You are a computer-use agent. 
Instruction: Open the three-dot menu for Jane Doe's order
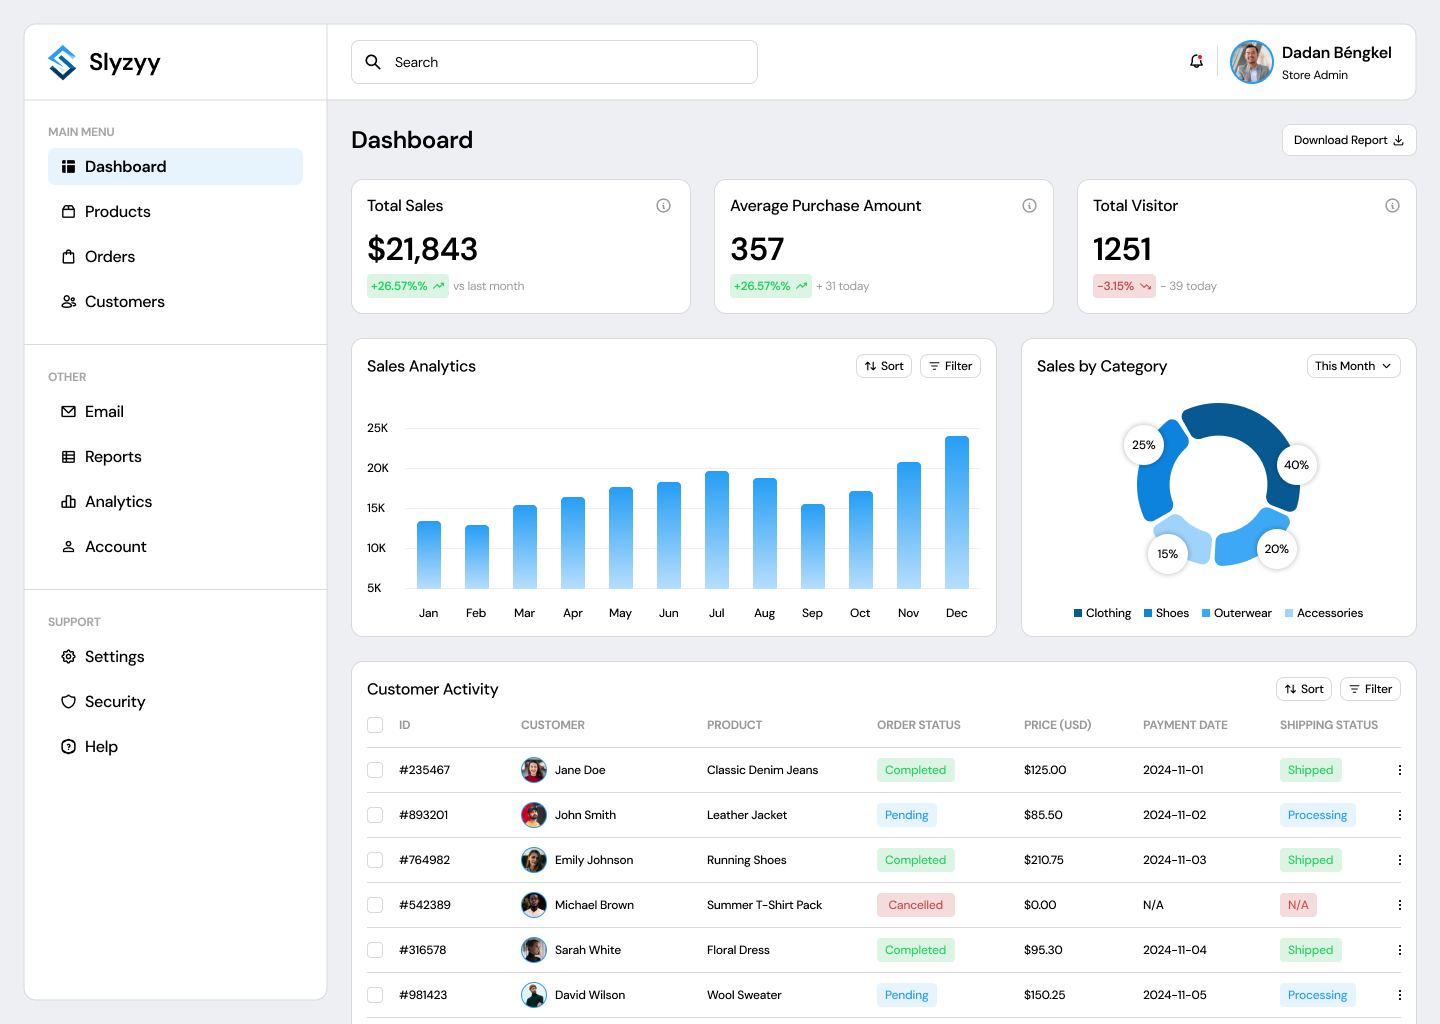click(x=1399, y=770)
